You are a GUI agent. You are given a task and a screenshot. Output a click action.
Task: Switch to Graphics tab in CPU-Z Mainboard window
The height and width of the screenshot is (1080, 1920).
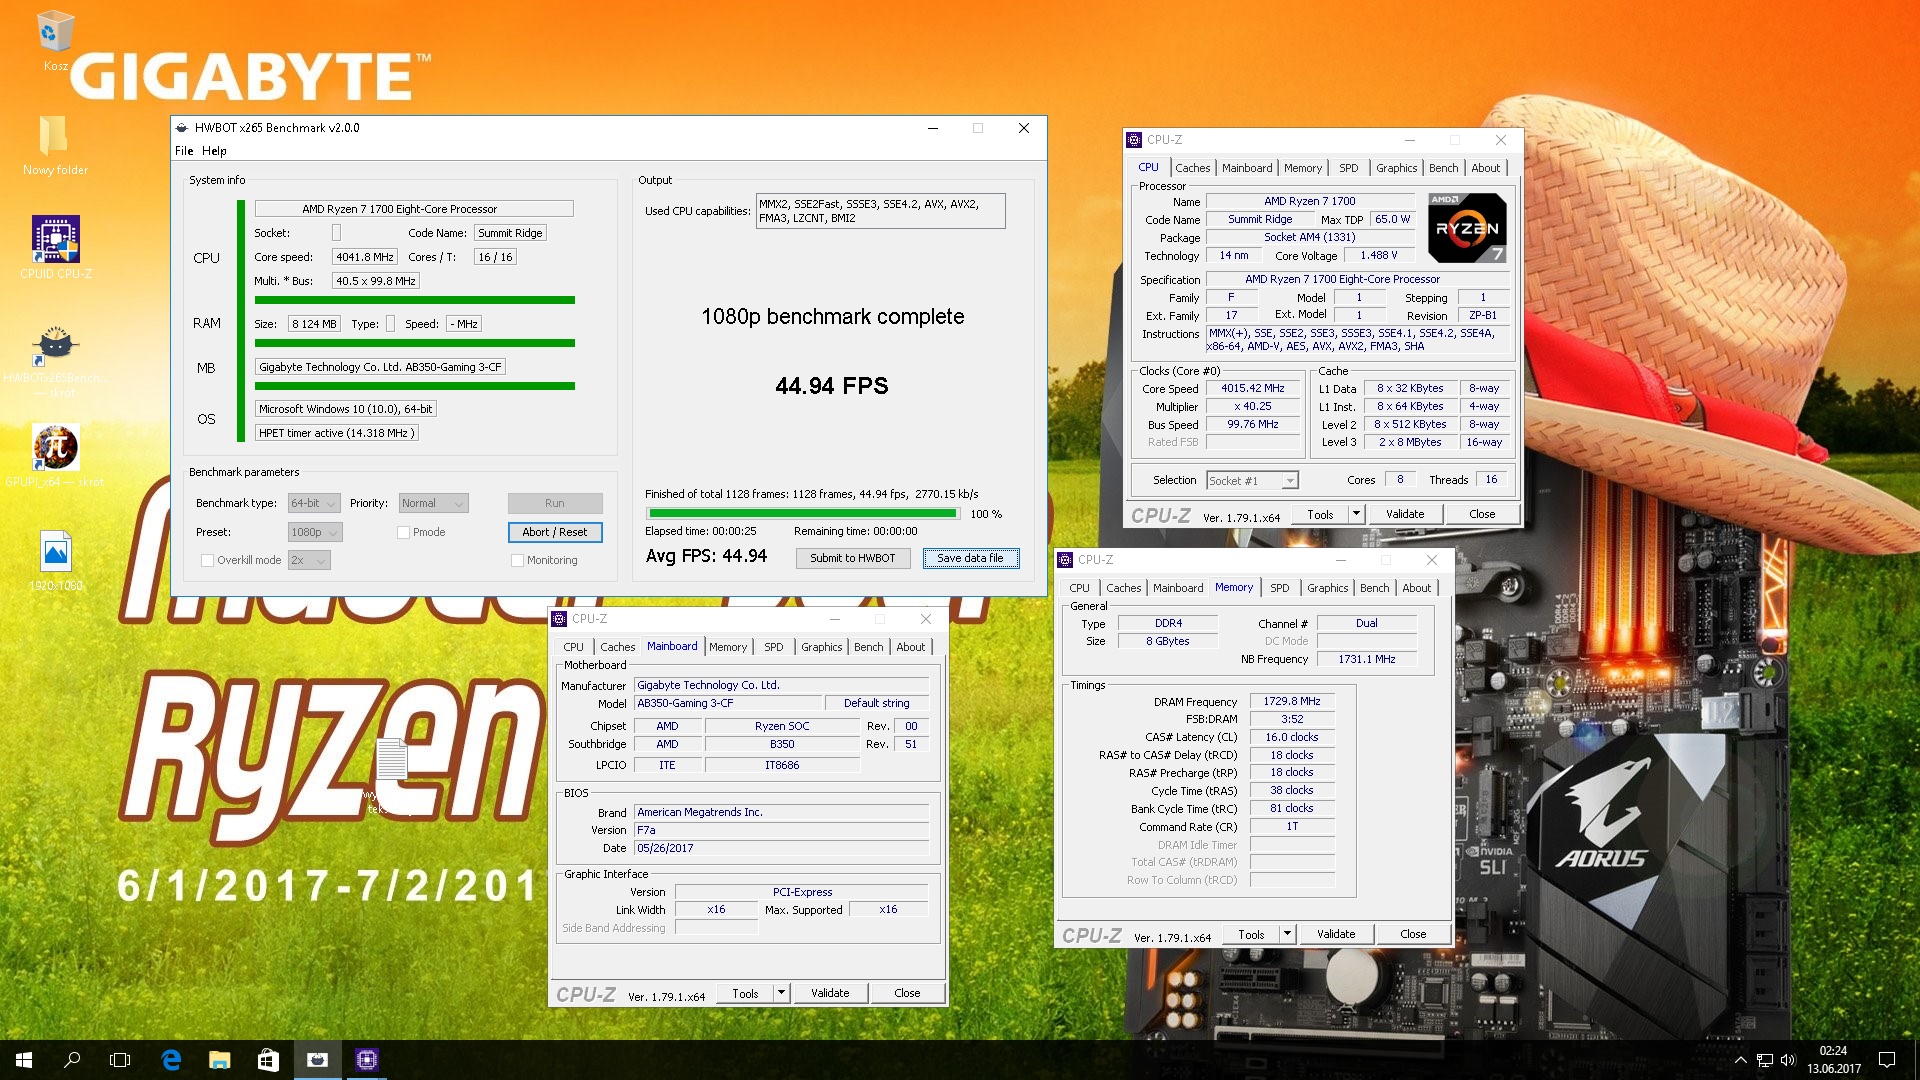pyautogui.click(x=821, y=647)
